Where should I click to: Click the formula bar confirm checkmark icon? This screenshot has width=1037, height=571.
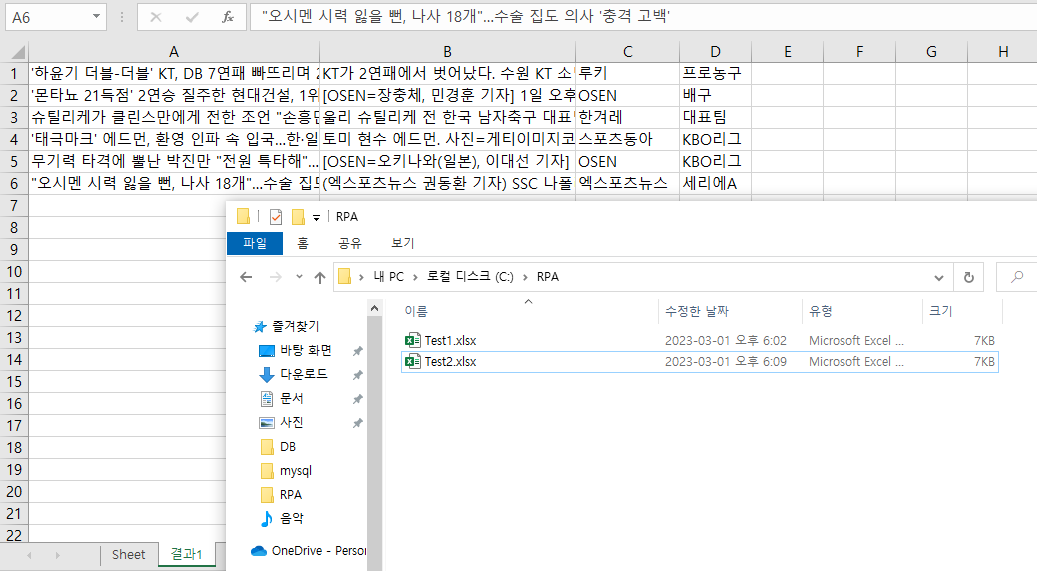tap(192, 17)
